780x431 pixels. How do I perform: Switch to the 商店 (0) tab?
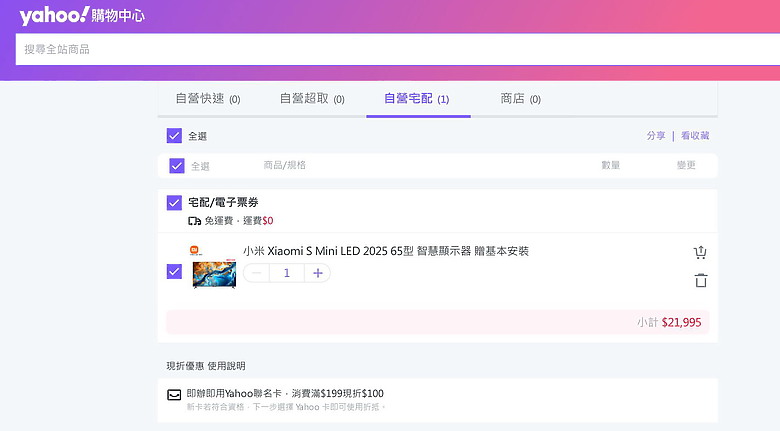520,99
